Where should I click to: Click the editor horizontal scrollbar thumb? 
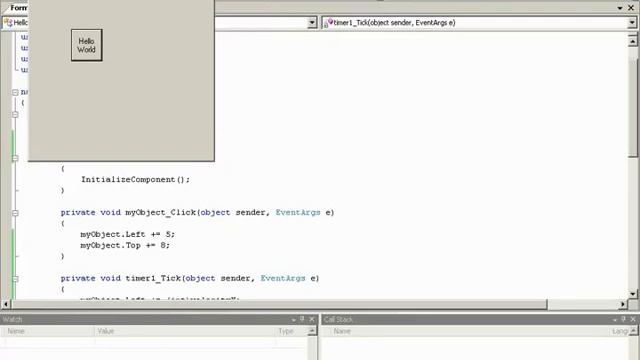[x=279, y=304]
